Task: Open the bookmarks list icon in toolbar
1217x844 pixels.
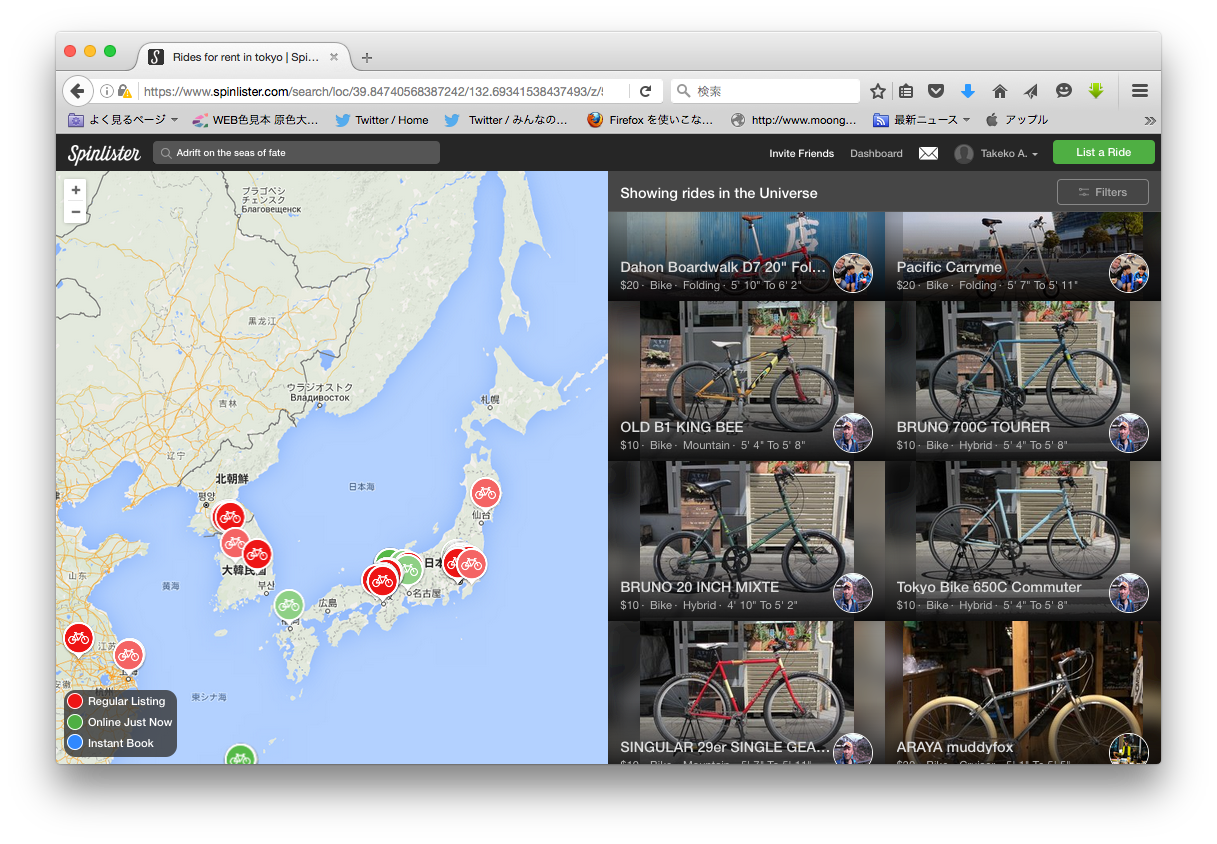Action: (x=906, y=91)
